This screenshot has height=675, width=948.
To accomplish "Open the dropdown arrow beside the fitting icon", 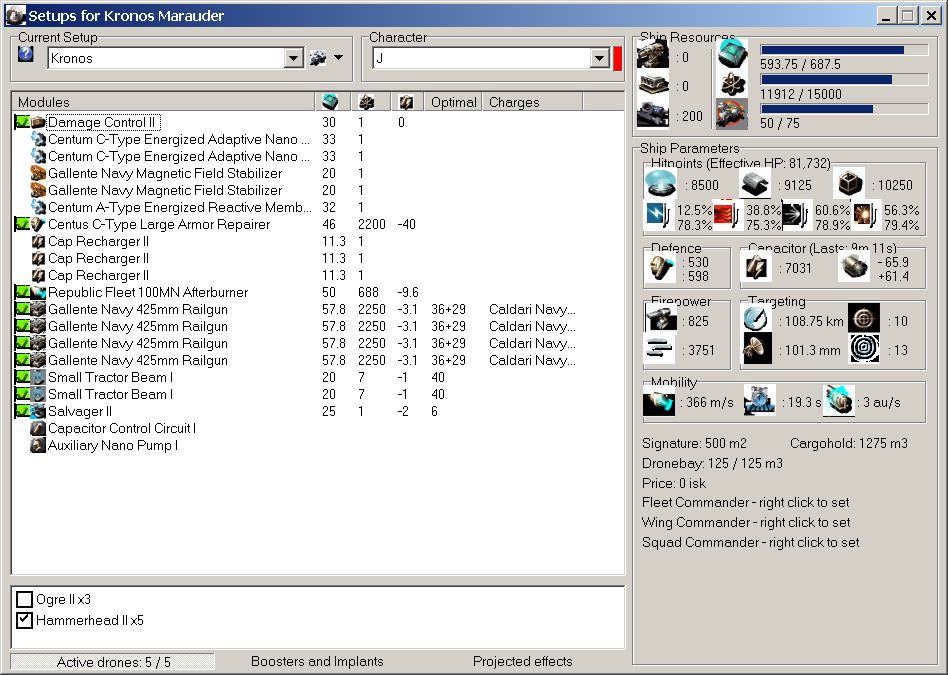I will (339, 58).
